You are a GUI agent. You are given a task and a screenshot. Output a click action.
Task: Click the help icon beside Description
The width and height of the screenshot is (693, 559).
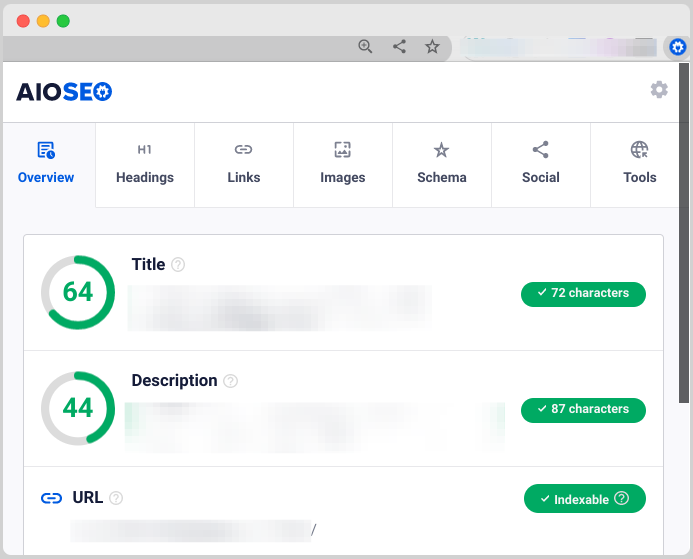click(230, 381)
